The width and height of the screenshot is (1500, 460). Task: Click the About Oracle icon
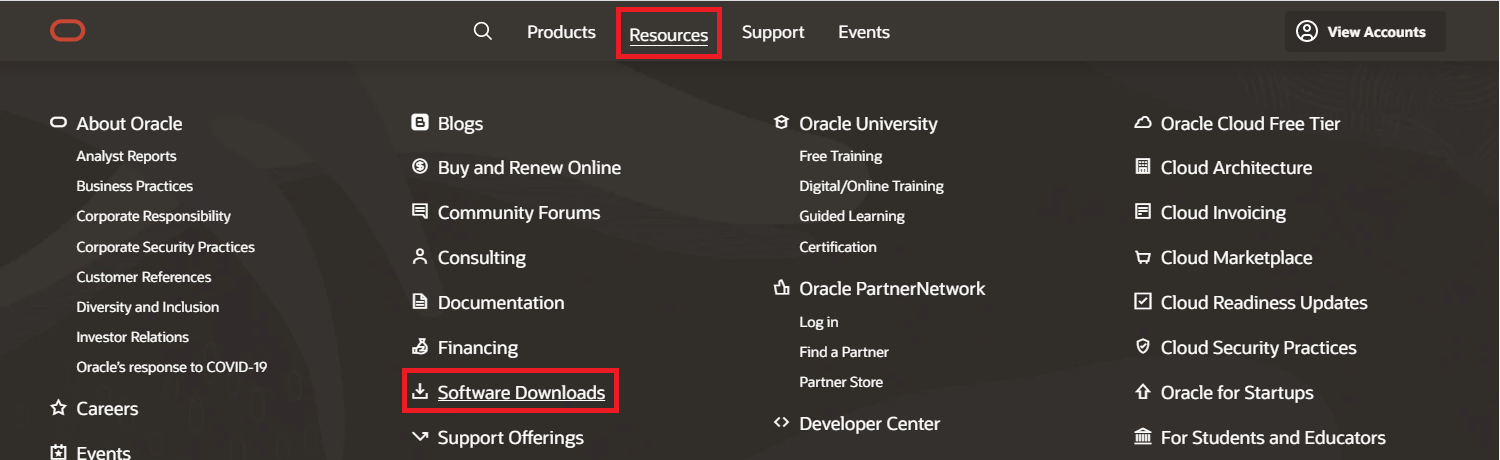58,123
